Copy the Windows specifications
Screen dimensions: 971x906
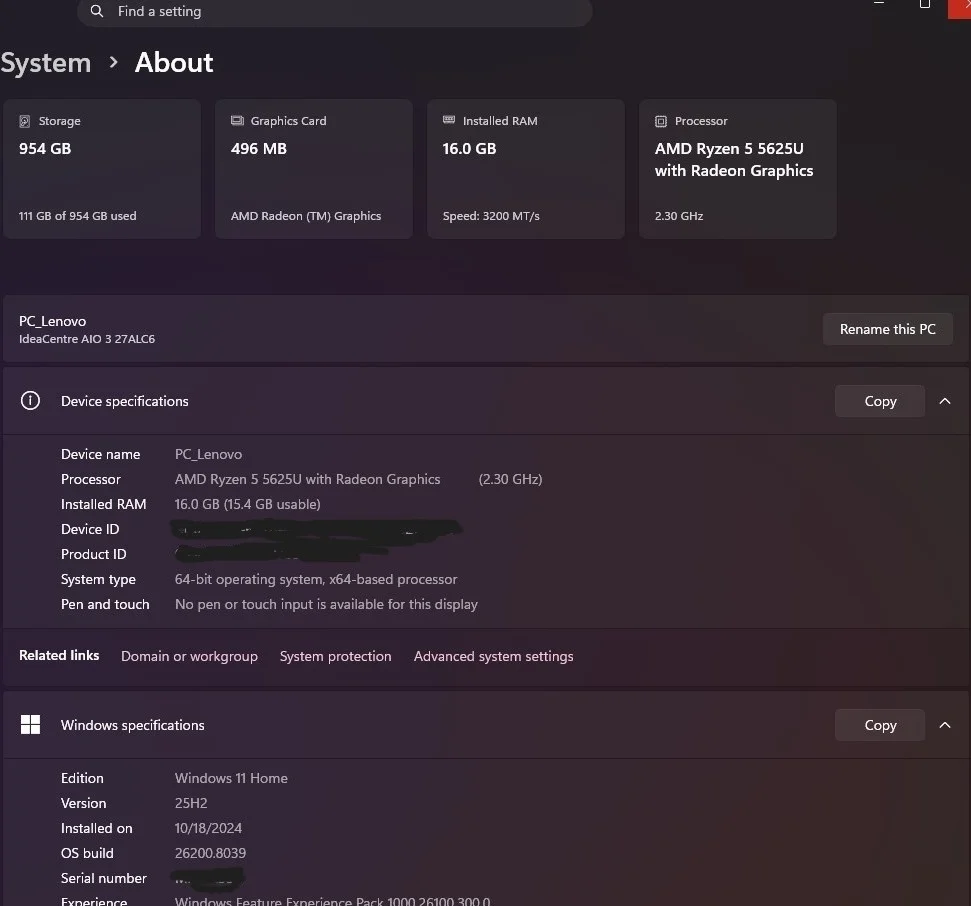880,725
